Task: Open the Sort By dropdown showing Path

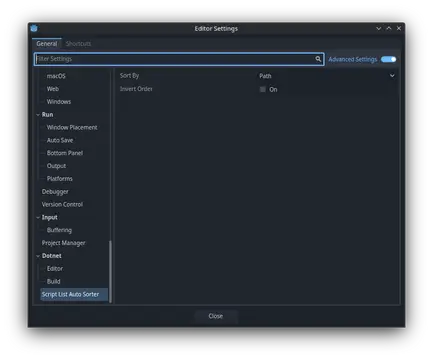Action: tap(327, 76)
